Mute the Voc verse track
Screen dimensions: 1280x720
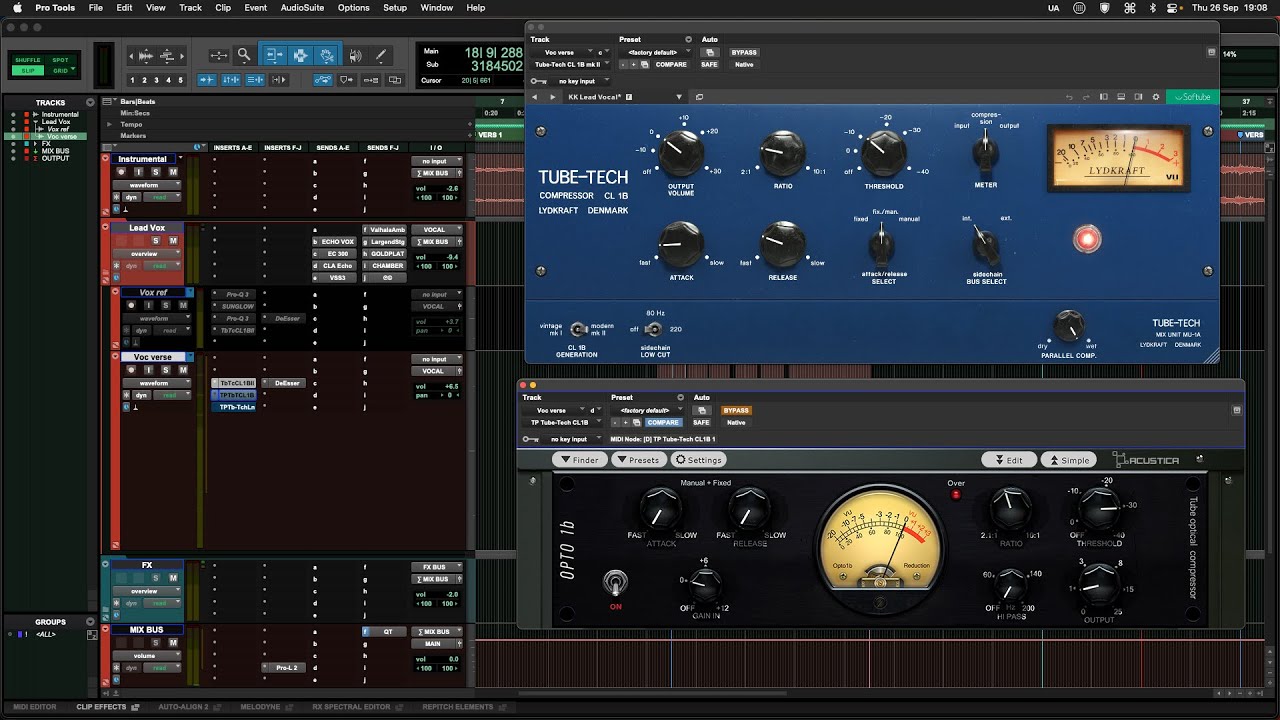[183, 369]
